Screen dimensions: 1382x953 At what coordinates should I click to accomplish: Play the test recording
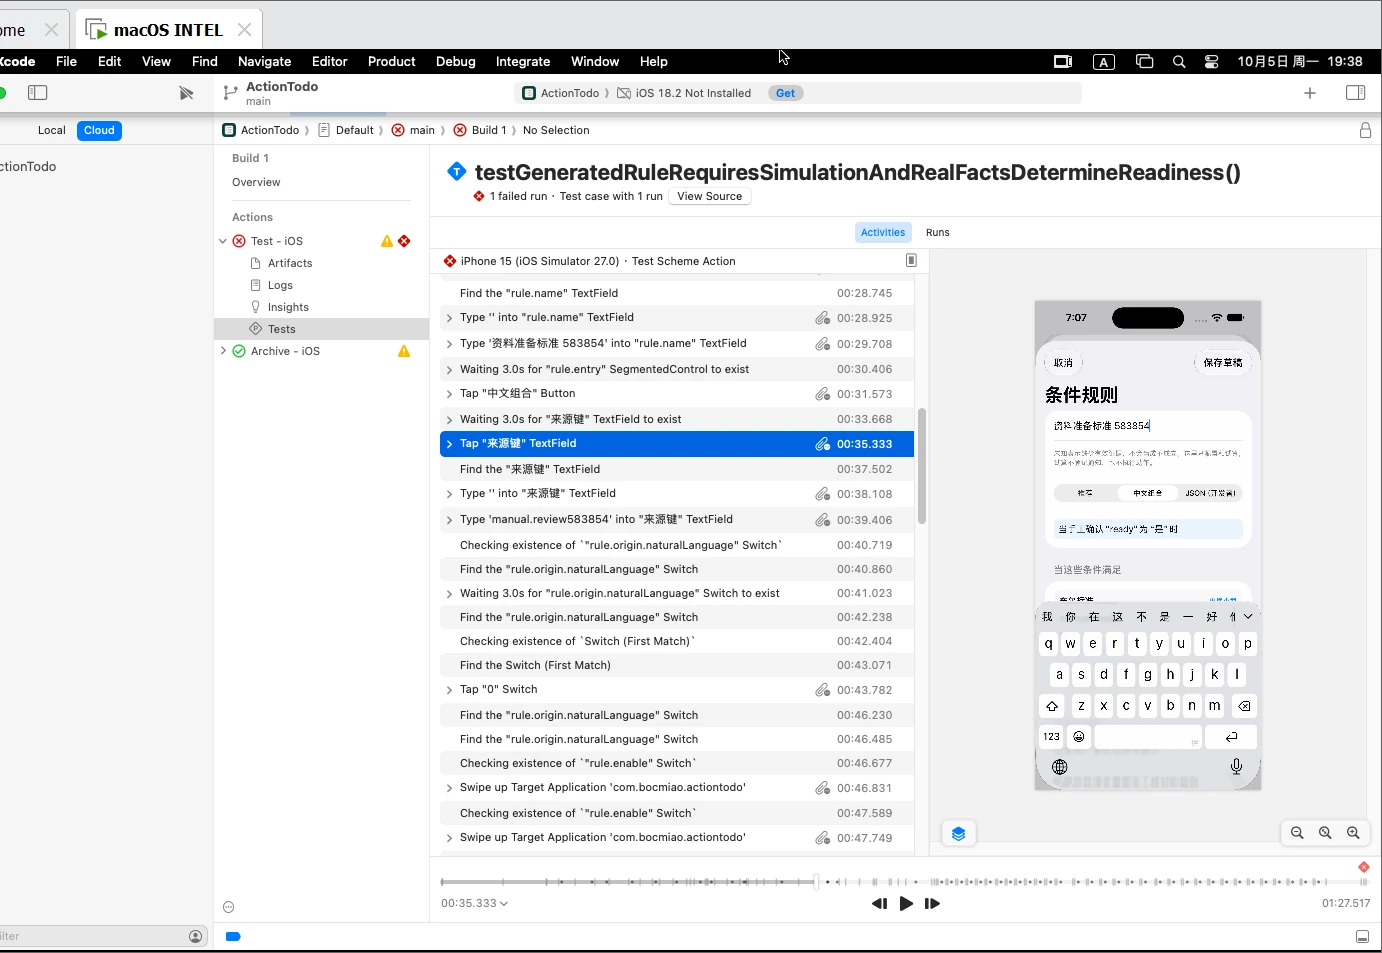click(906, 903)
